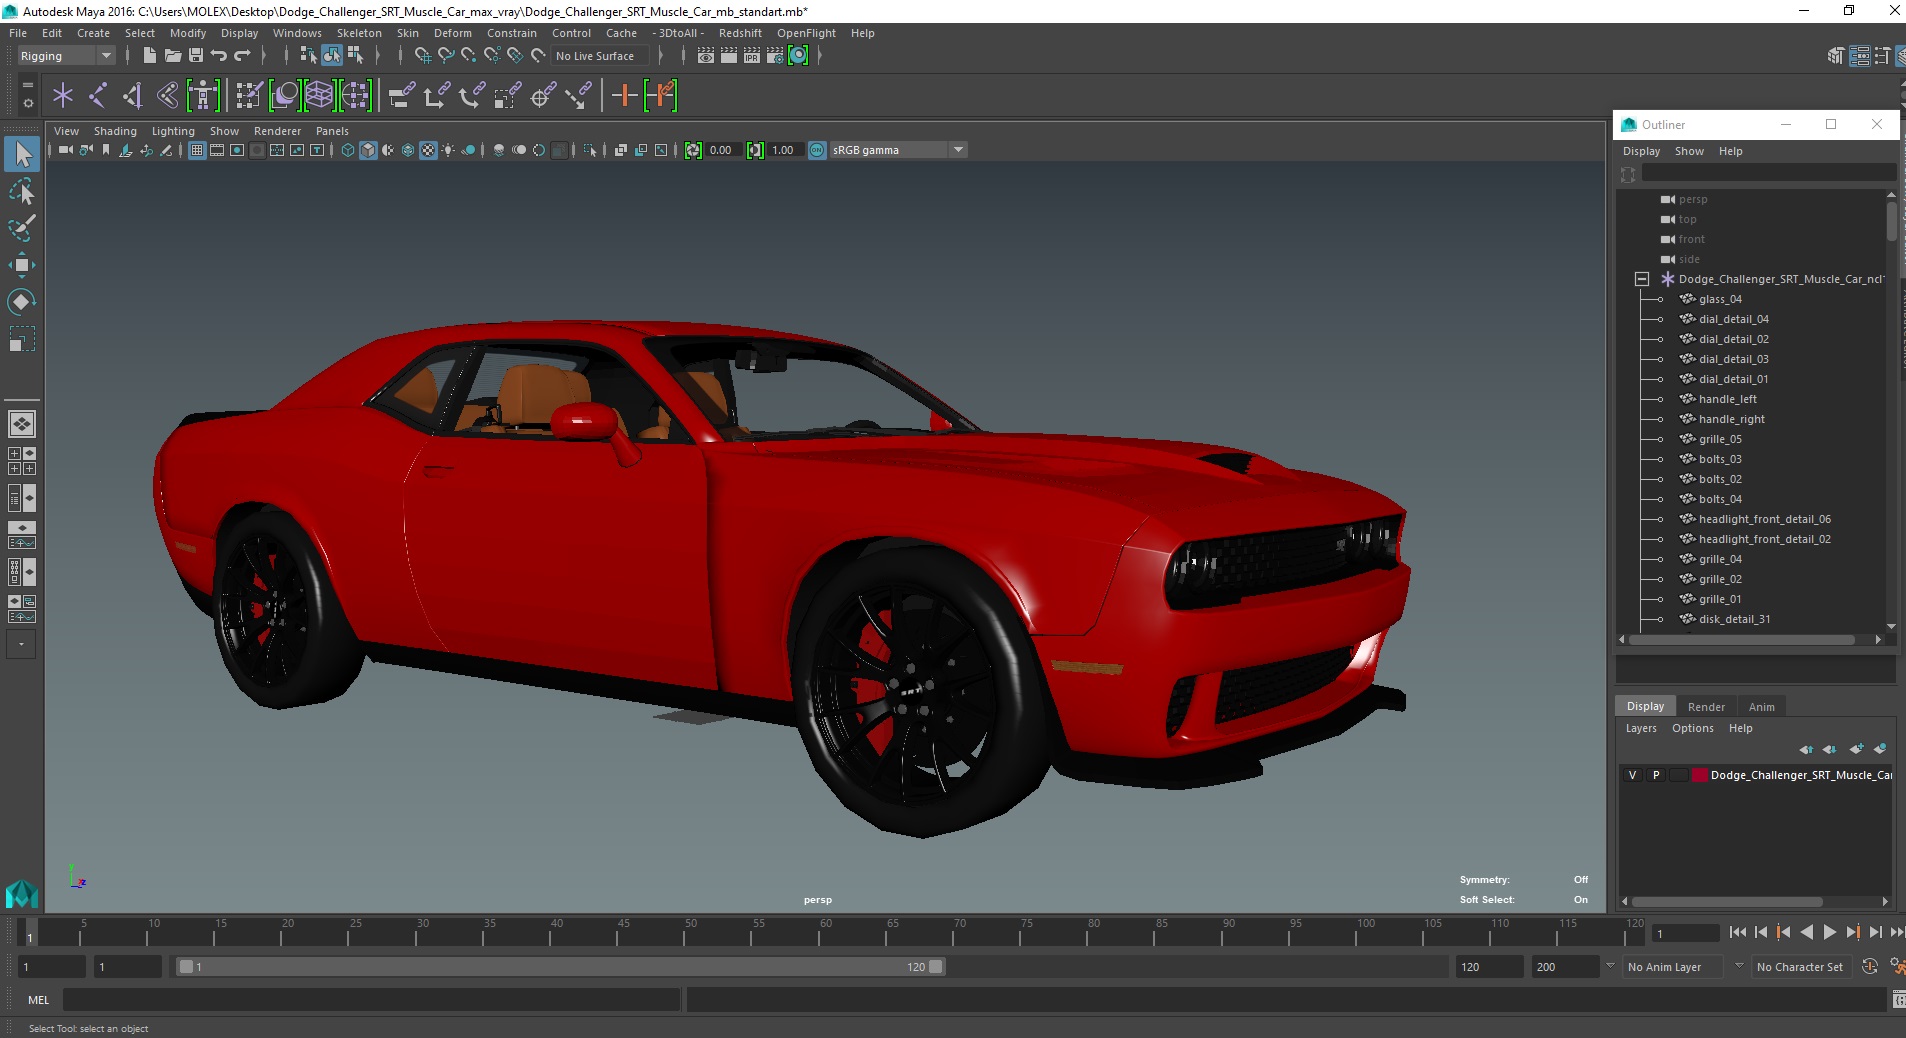Click the Outliner search field
Screen dimensions: 1906x1038
1768,174
